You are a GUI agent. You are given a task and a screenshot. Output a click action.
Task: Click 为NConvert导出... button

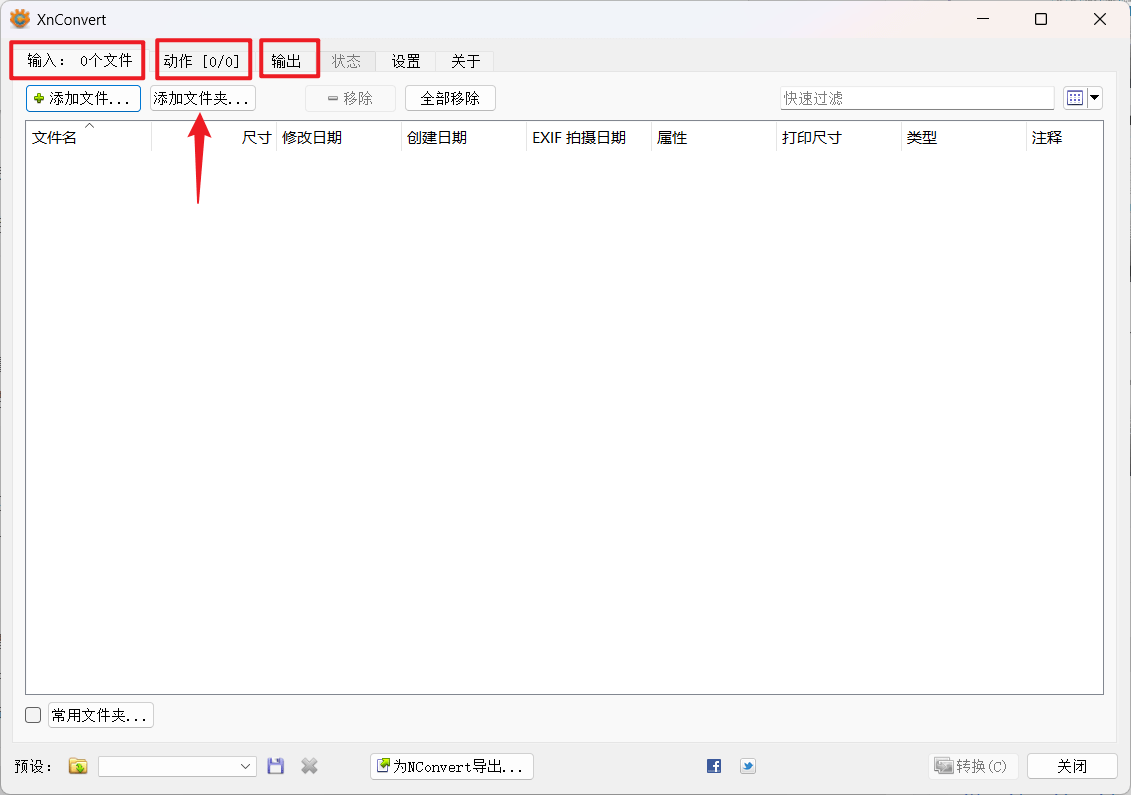point(452,766)
